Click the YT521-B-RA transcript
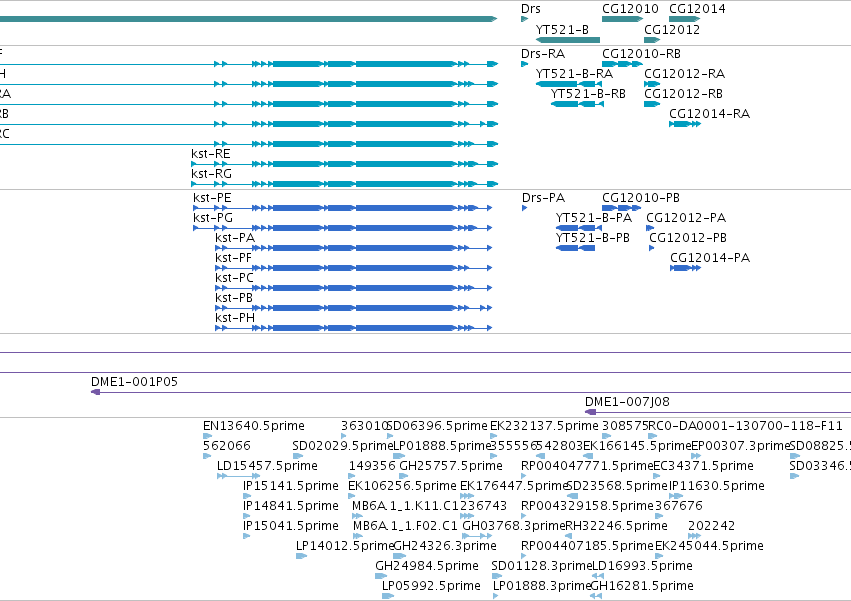This screenshot has width=851, height=601. click(569, 84)
